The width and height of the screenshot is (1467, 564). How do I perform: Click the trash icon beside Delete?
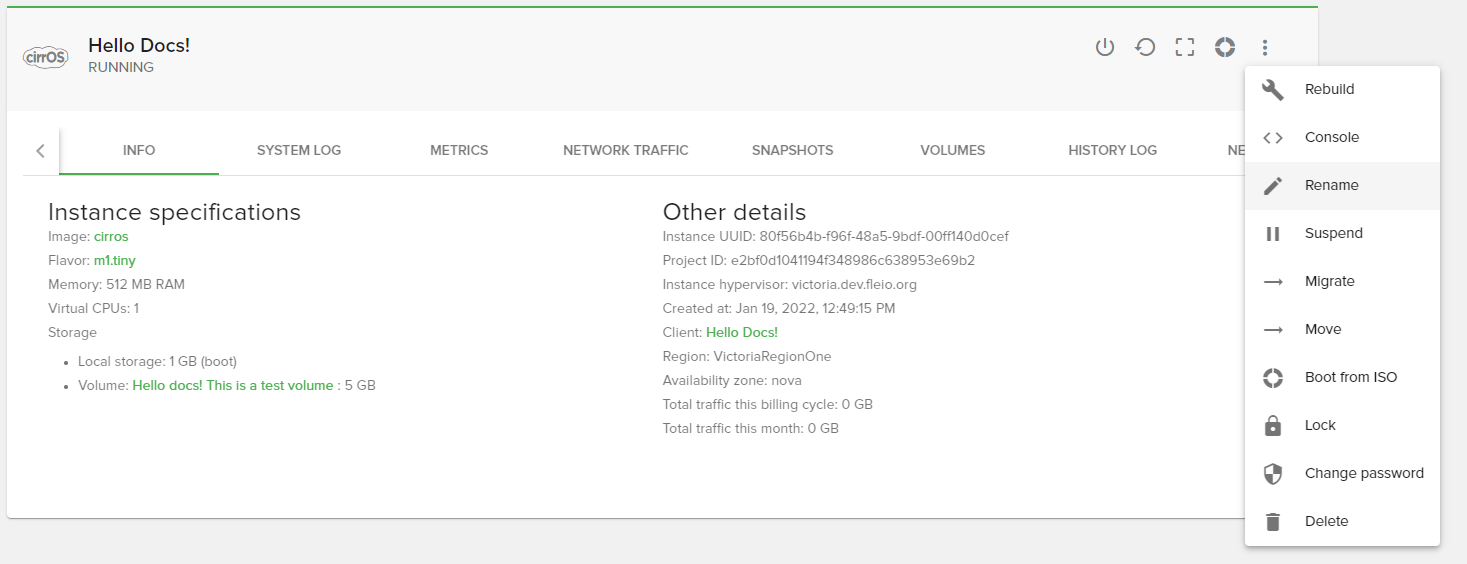click(x=1273, y=521)
